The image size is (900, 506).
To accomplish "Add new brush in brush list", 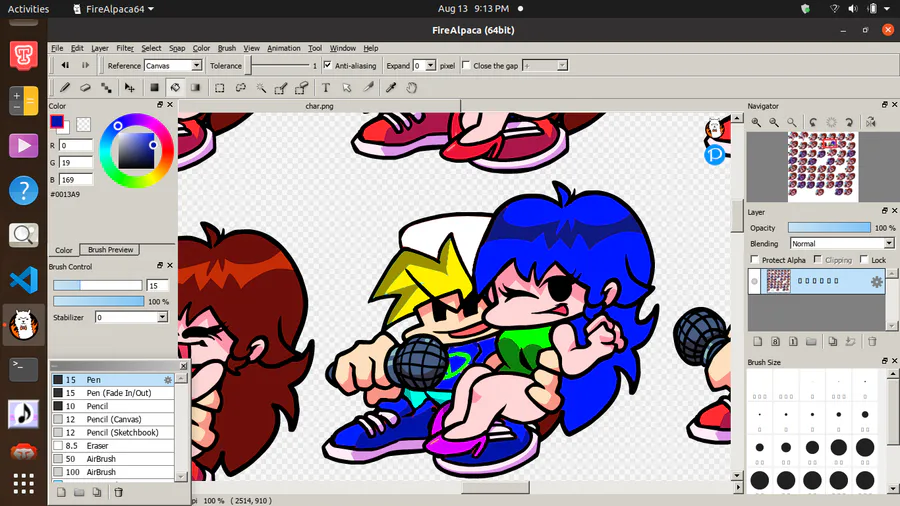I will coord(61,492).
